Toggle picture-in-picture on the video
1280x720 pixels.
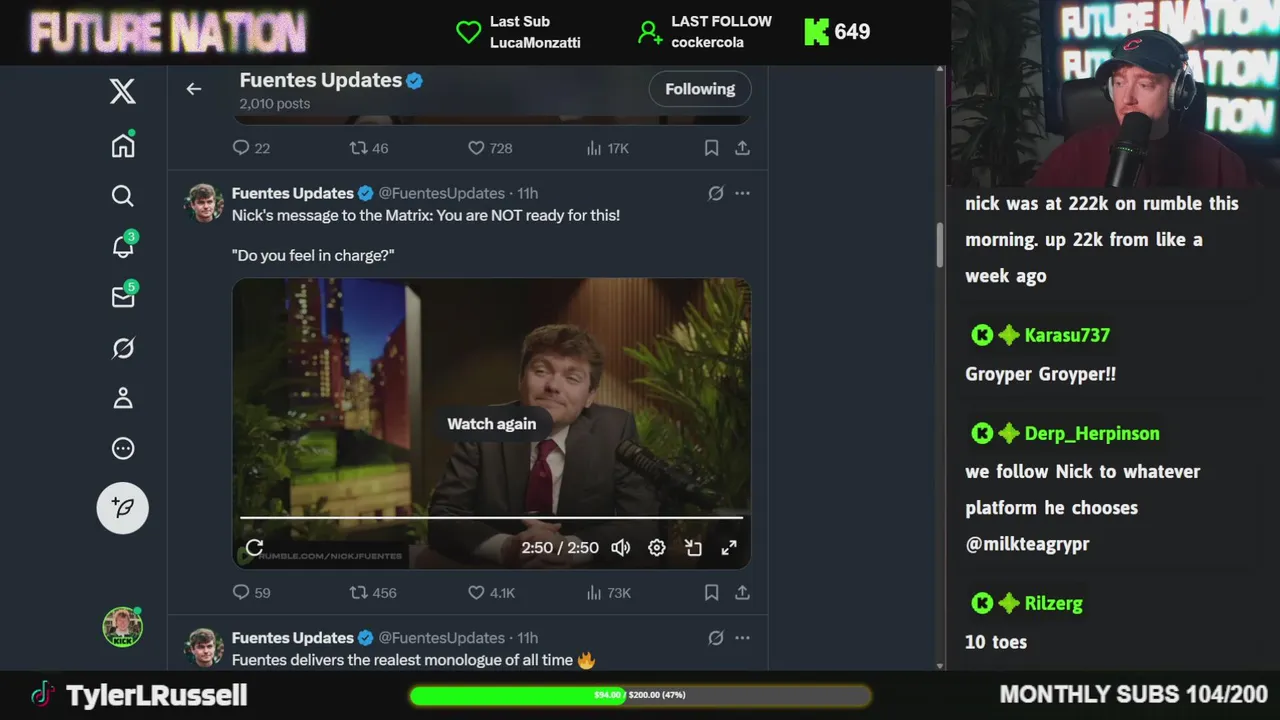[693, 548]
